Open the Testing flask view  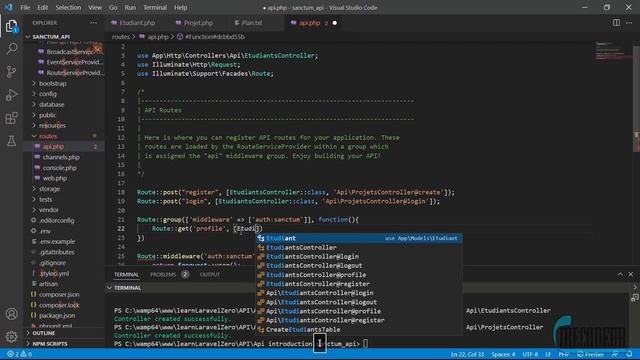11,141
